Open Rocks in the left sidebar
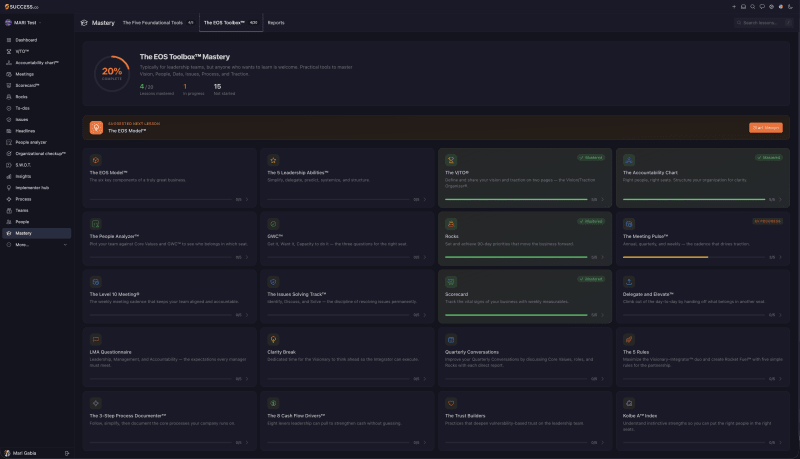Screen dimensions: 800x459 click(36, 97)
